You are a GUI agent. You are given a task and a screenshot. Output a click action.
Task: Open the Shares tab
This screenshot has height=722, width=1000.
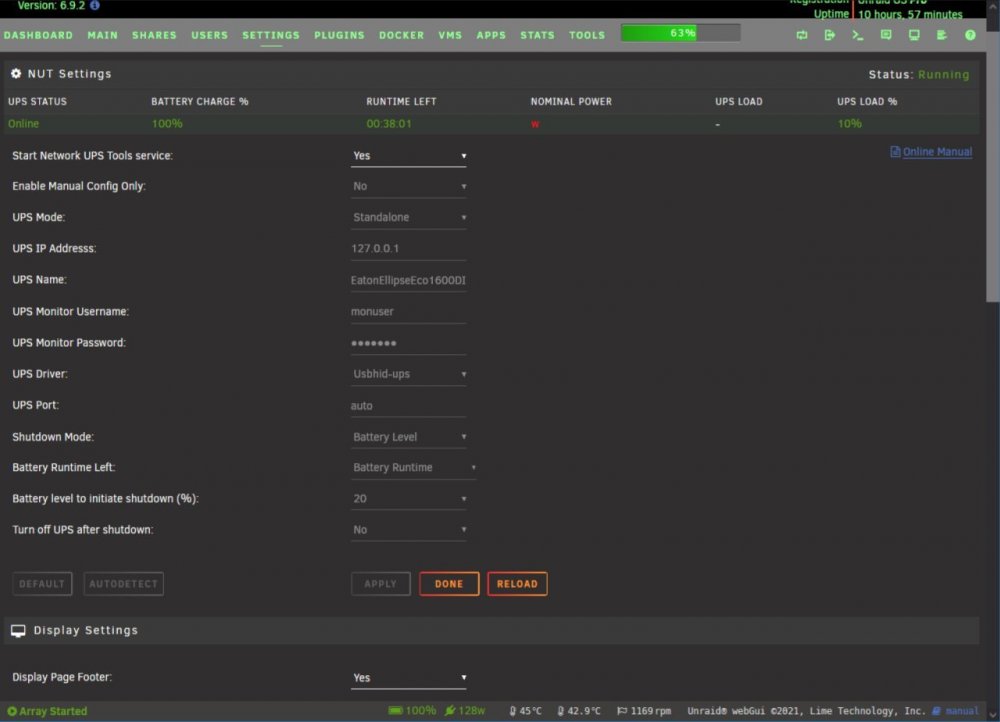click(154, 35)
